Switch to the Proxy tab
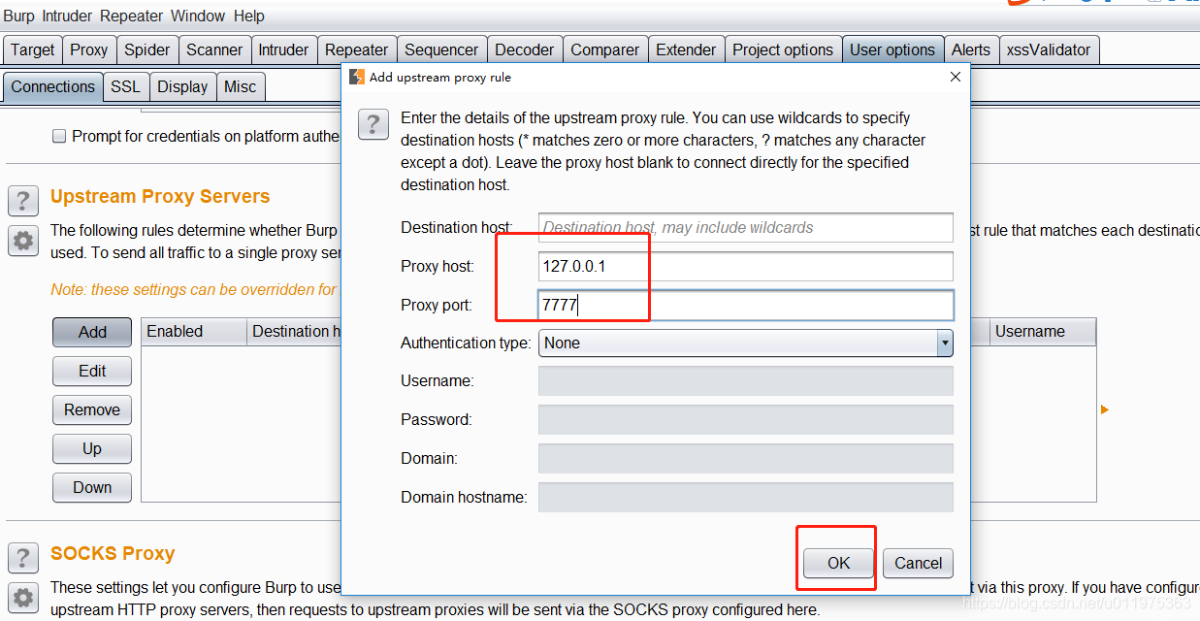Image resolution: width=1200 pixels, height=621 pixels. [89, 50]
